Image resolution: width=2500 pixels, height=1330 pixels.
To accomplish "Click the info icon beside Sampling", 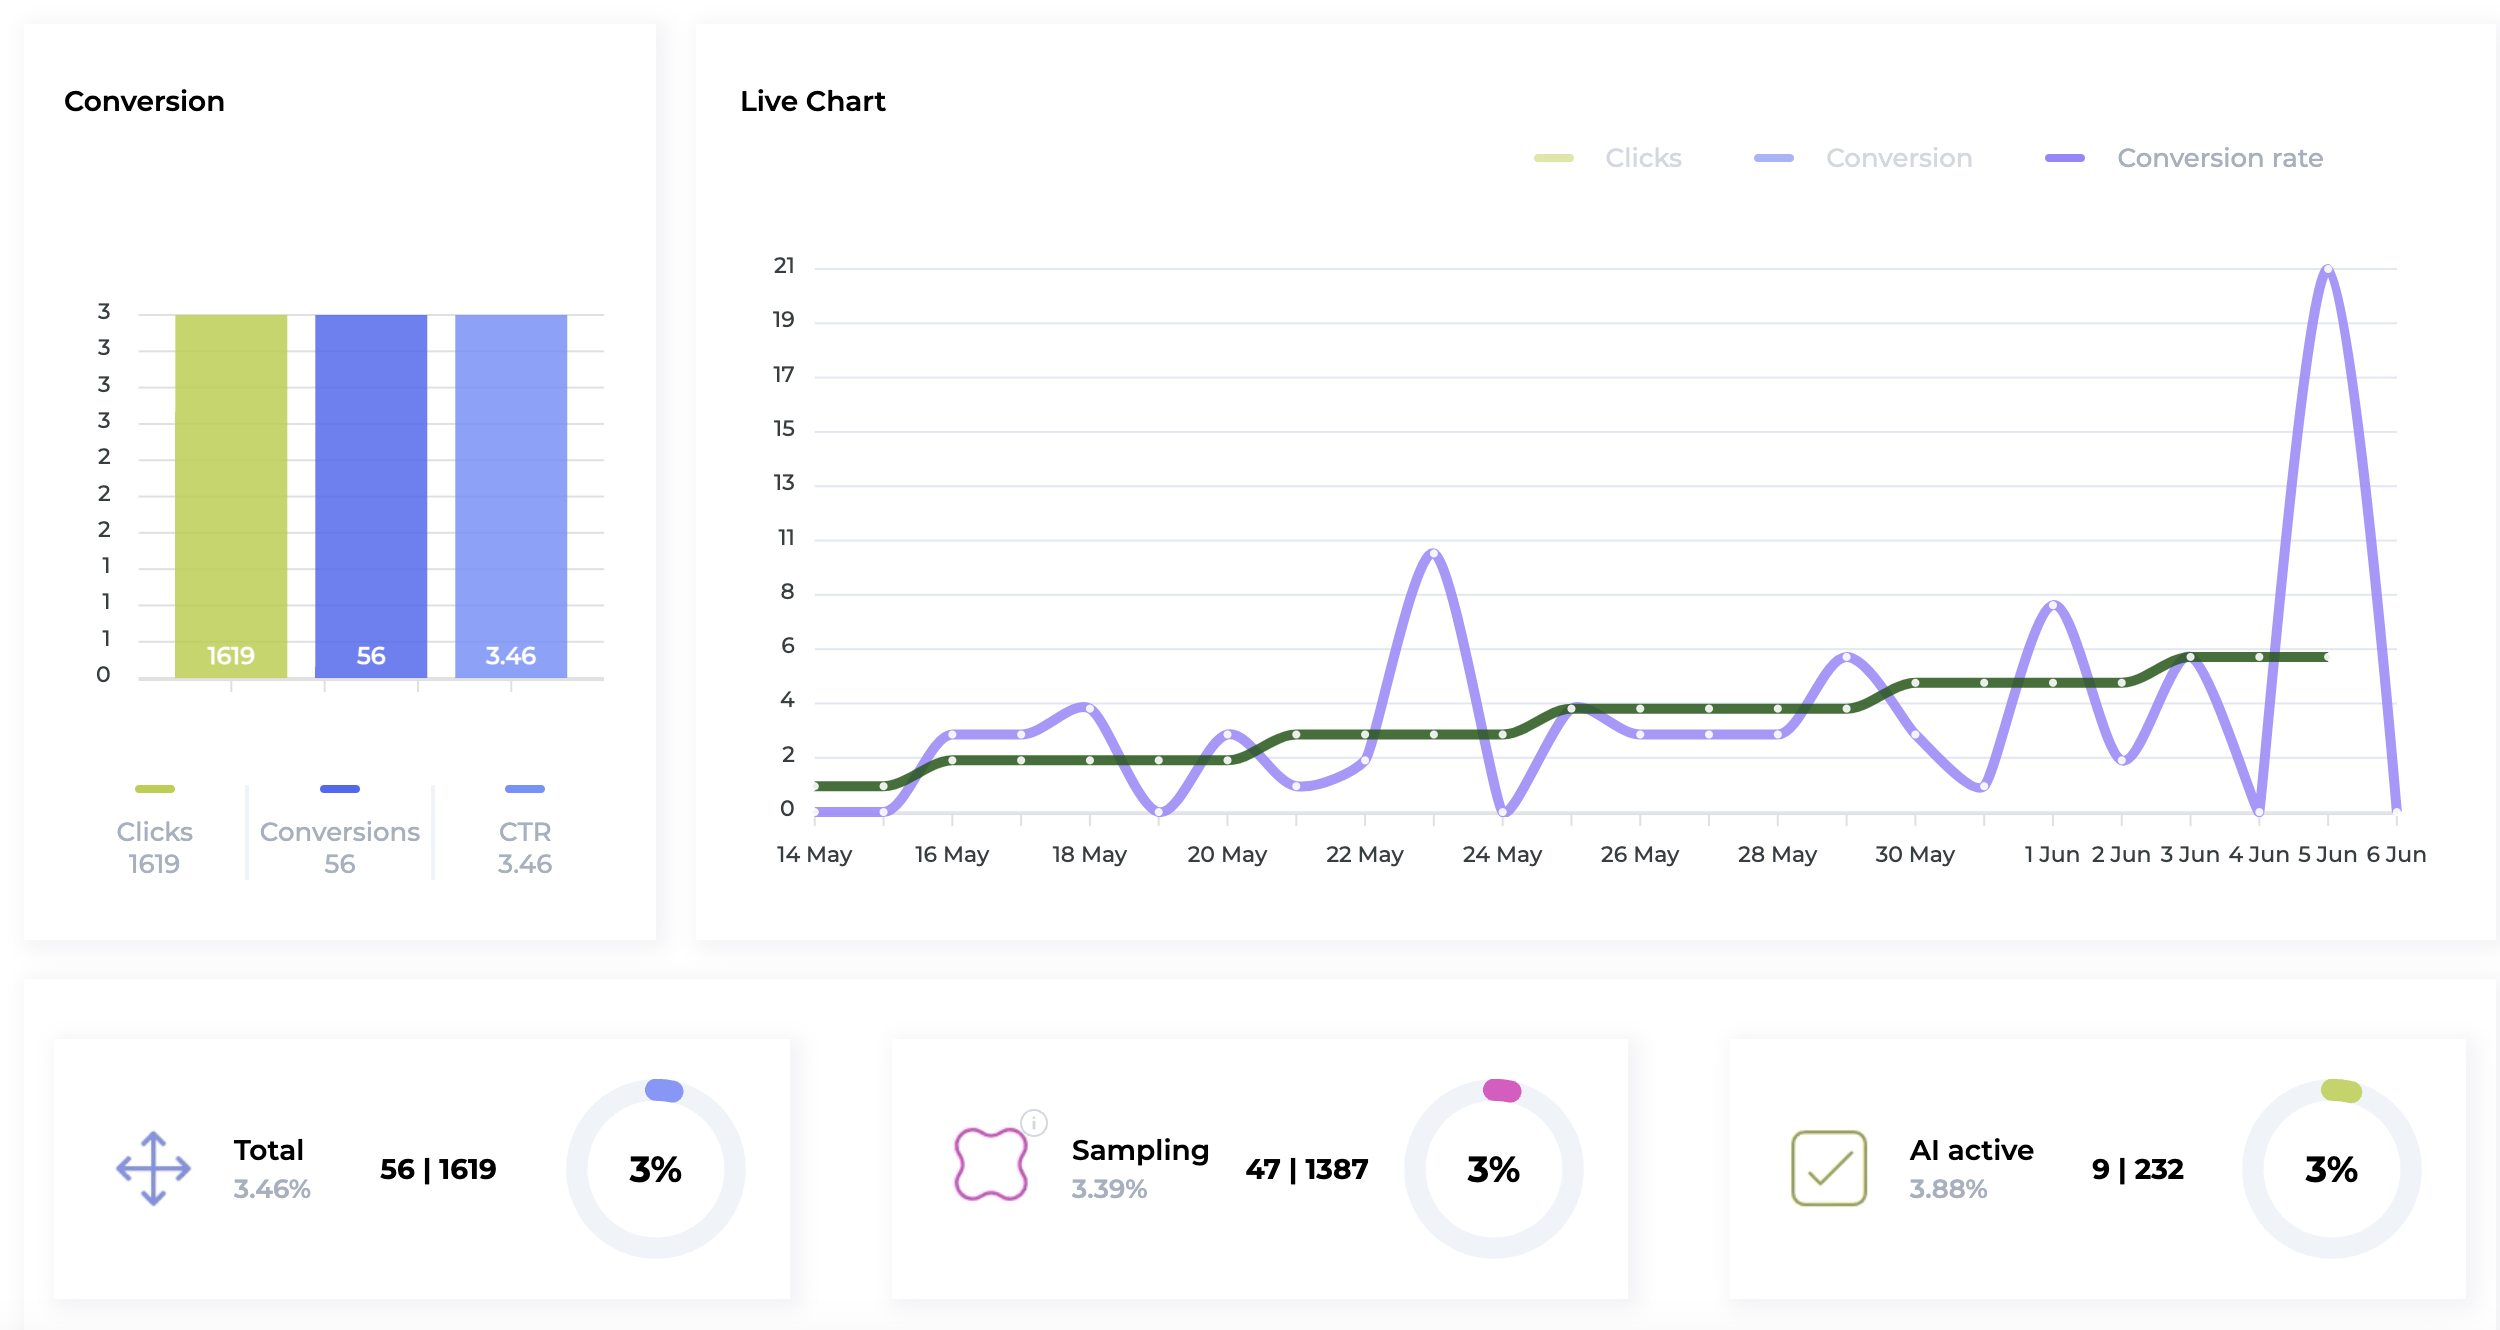I will (1034, 1123).
